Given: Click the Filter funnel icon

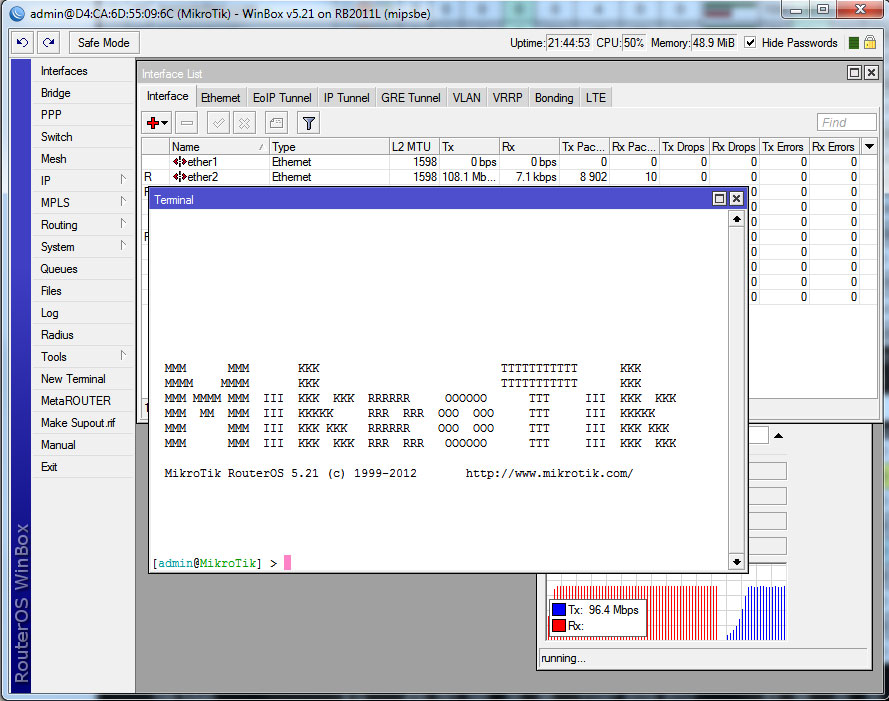Looking at the screenshot, I should pyautogui.click(x=309, y=122).
